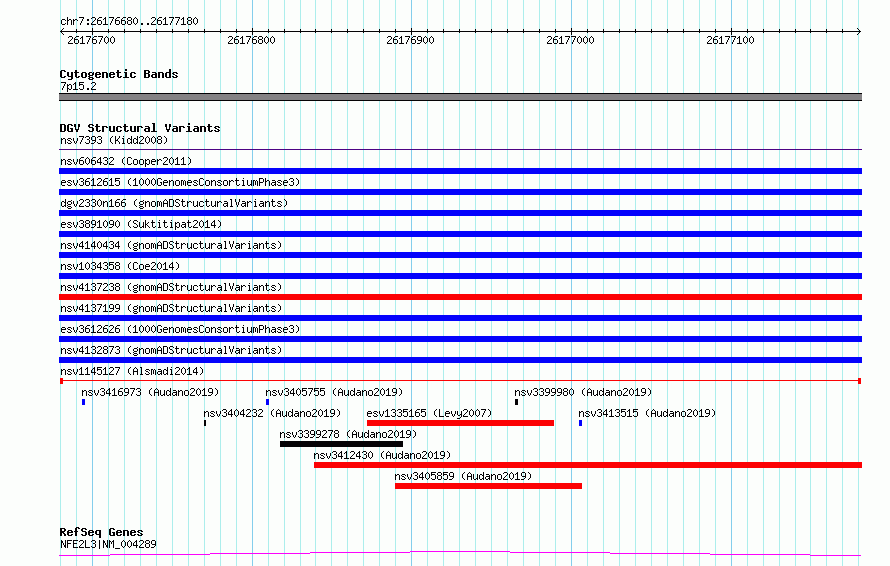Click the red nsv3405859 bar

[x=489, y=486]
